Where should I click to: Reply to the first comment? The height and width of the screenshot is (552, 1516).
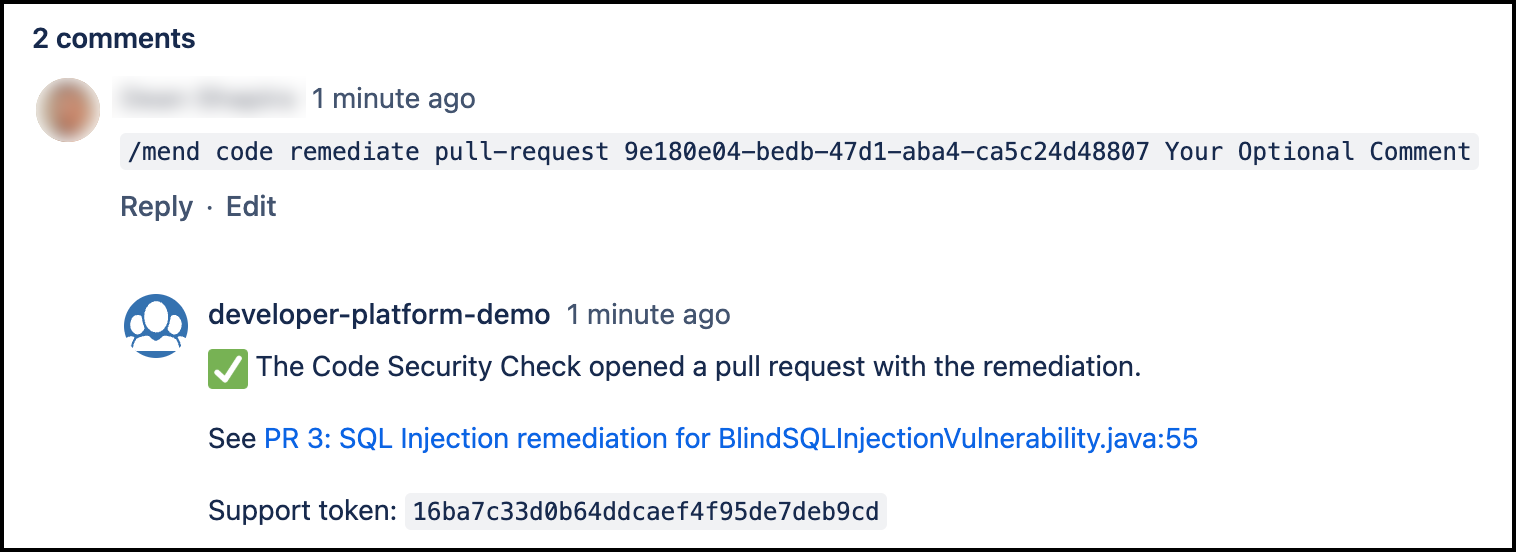click(x=156, y=207)
